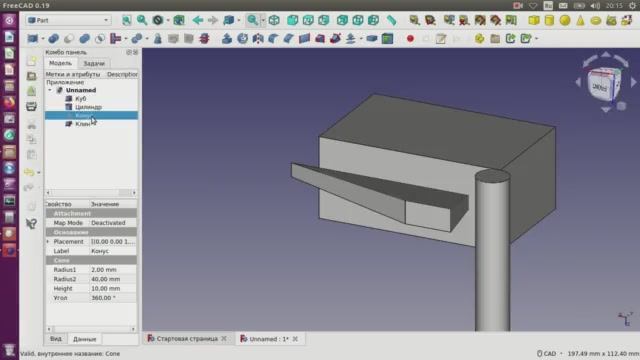
Task: Set the top view cube icon
Action: point(308,20)
